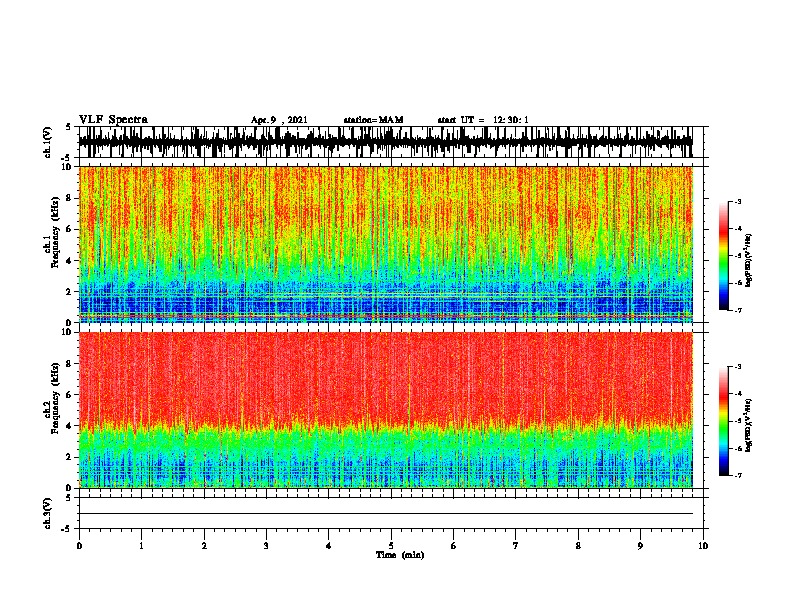The width and height of the screenshot is (792, 612).
Task: Click the "8" minute tick on time axis
Action: pyautogui.click(x=578, y=546)
